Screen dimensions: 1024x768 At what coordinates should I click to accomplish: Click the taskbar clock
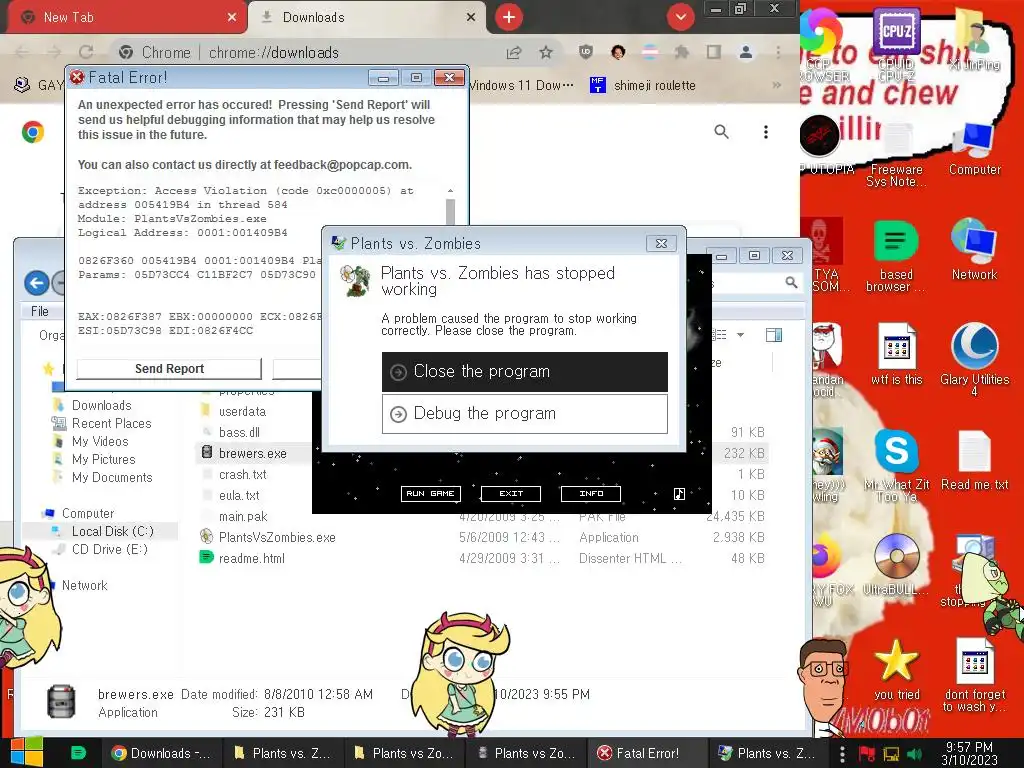click(969, 753)
